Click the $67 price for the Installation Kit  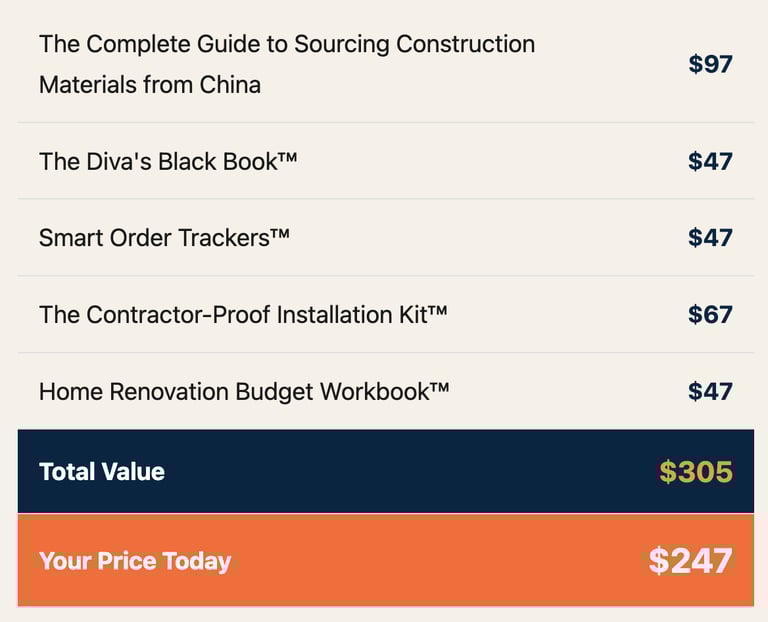tap(710, 314)
